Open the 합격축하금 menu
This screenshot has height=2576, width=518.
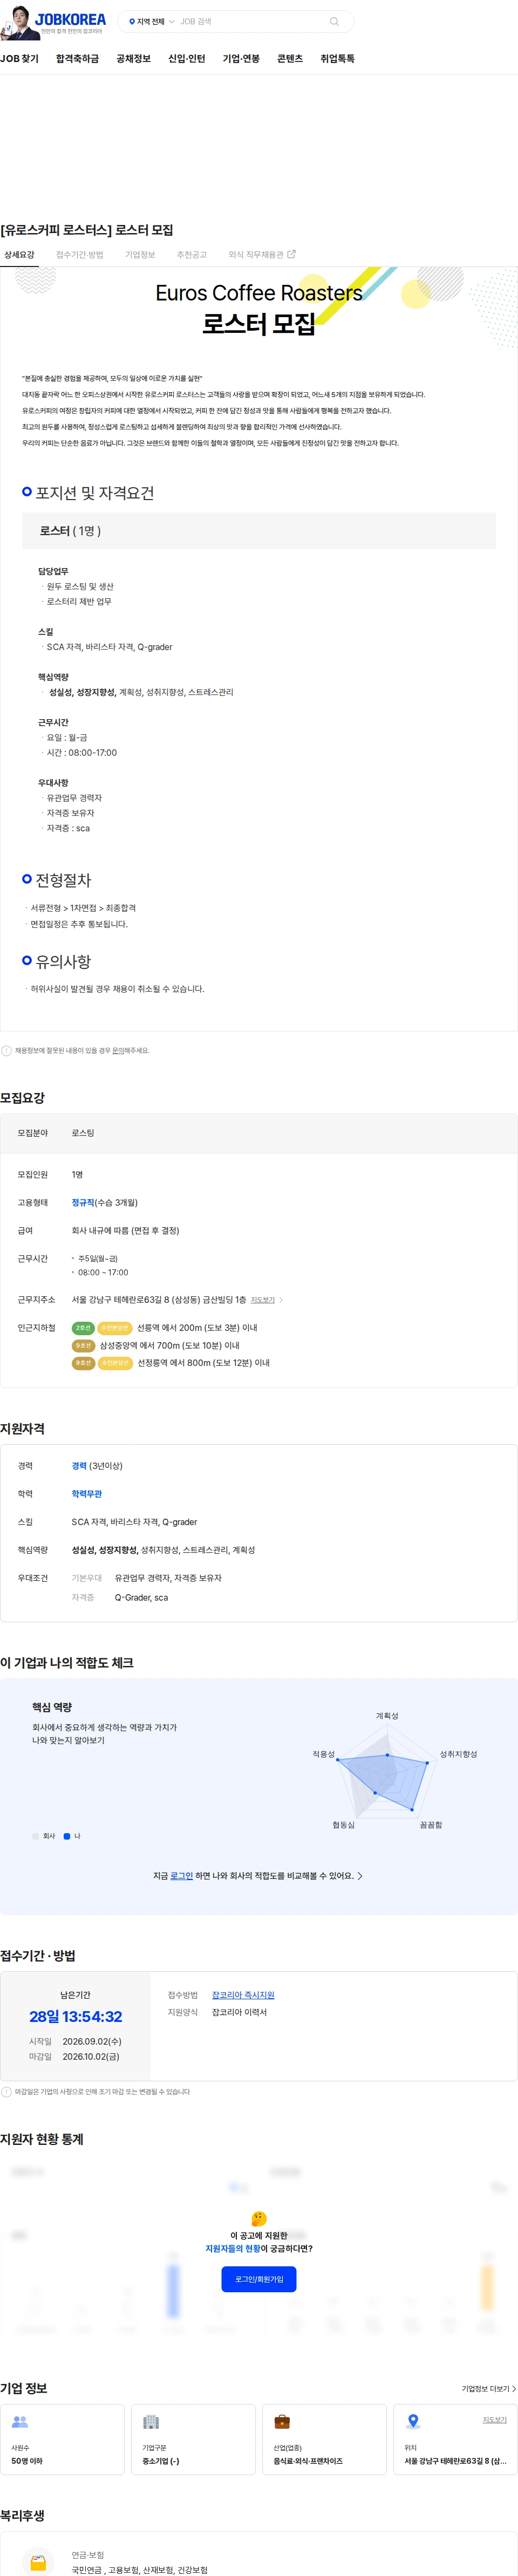[x=77, y=59]
